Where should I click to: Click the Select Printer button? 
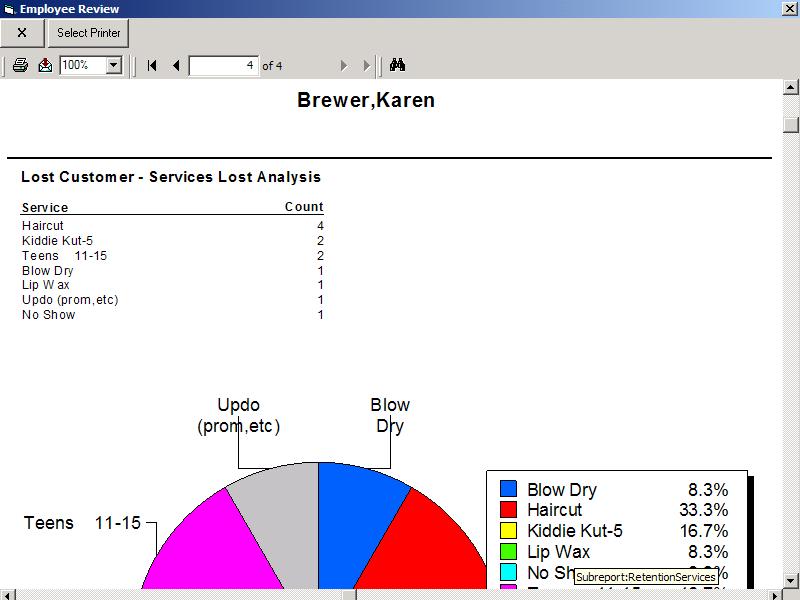click(88, 33)
